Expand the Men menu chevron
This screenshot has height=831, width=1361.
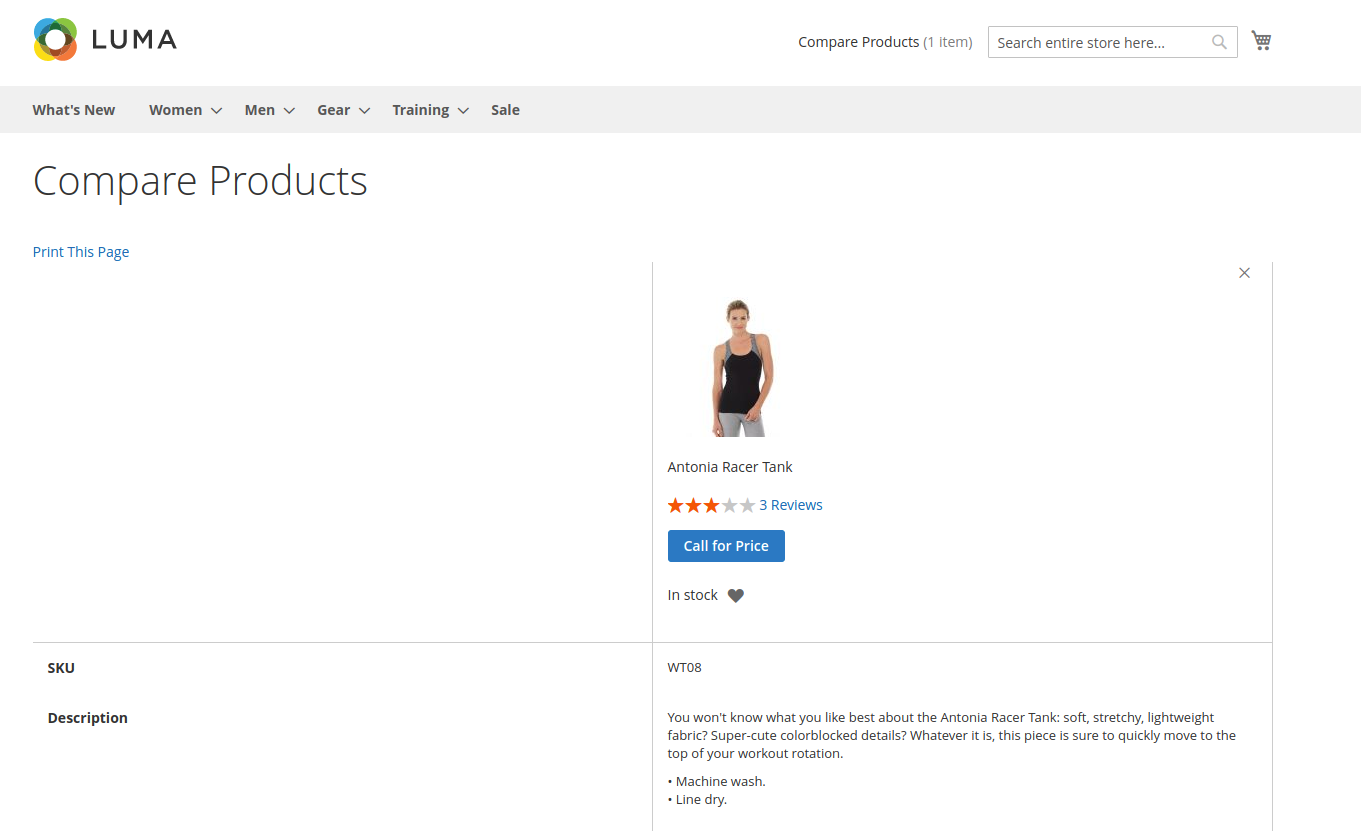pos(289,111)
